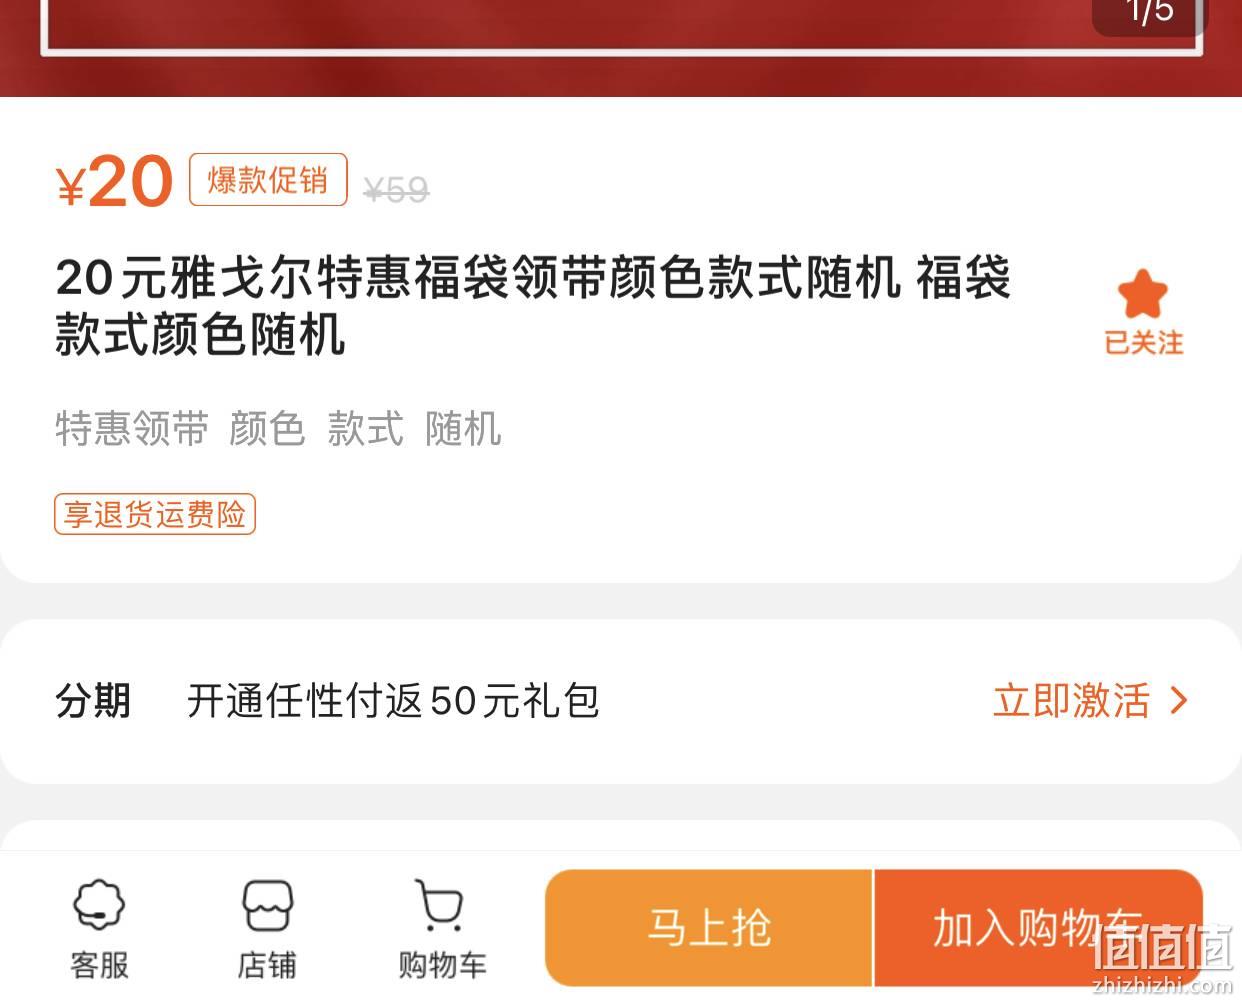
Task: Tap 加入购物车 add to cart button
Action: pyautogui.click(x=1038, y=928)
